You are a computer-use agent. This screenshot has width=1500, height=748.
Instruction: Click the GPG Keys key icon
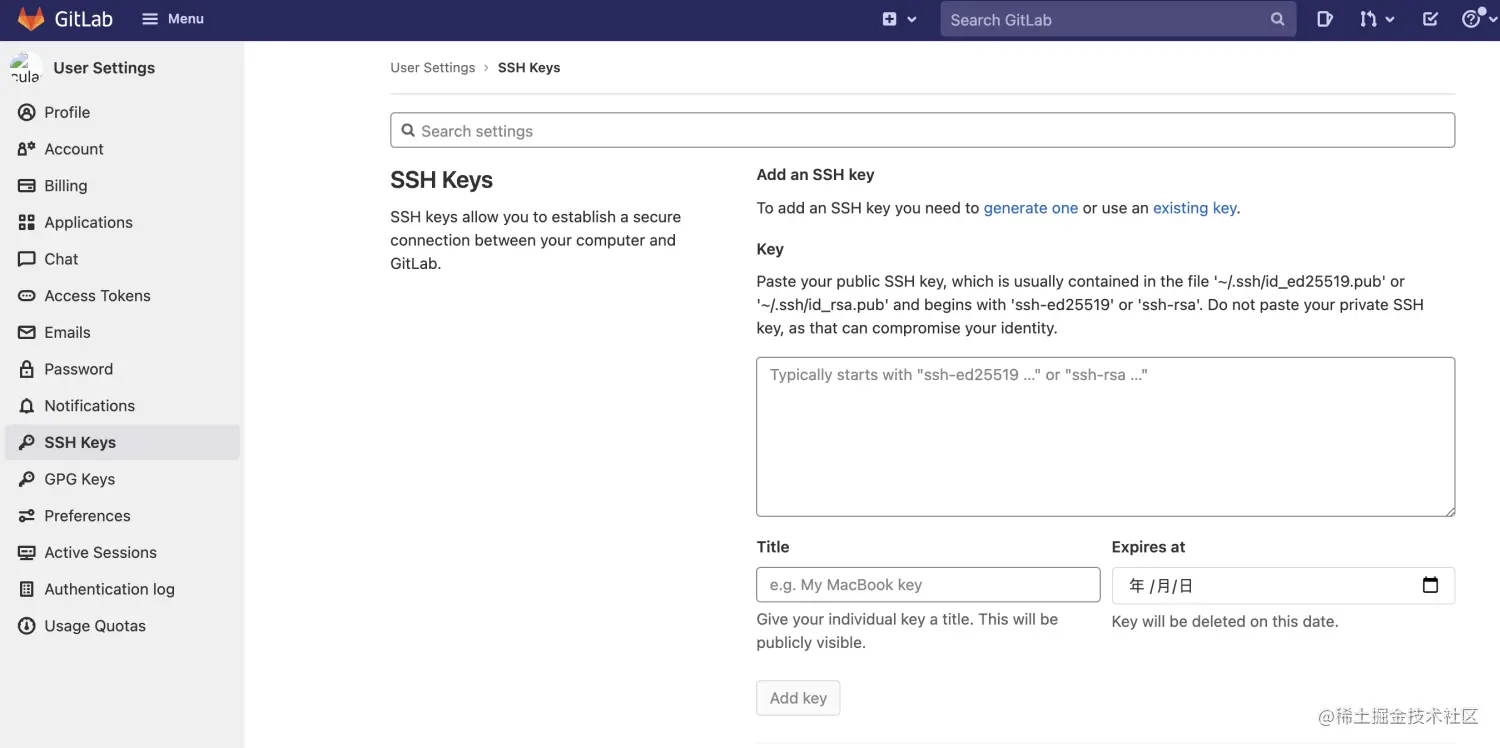click(x=27, y=479)
